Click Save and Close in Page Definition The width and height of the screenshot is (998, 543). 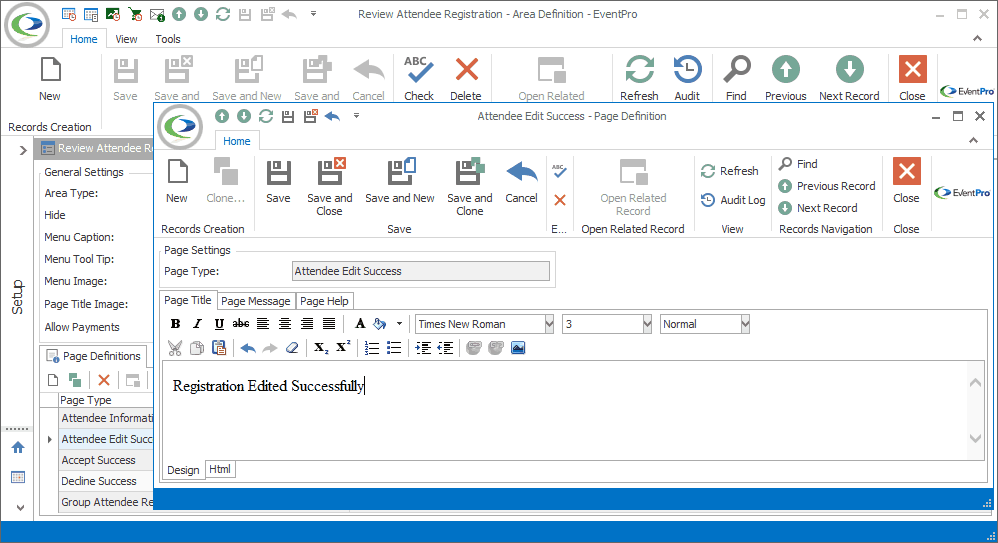pos(330,187)
